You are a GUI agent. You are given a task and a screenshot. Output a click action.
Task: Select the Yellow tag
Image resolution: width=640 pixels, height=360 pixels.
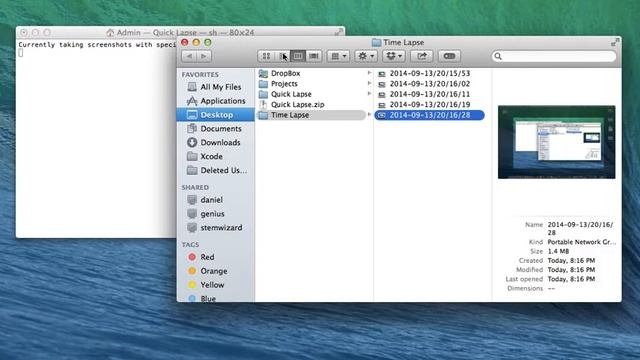tap(216, 284)
